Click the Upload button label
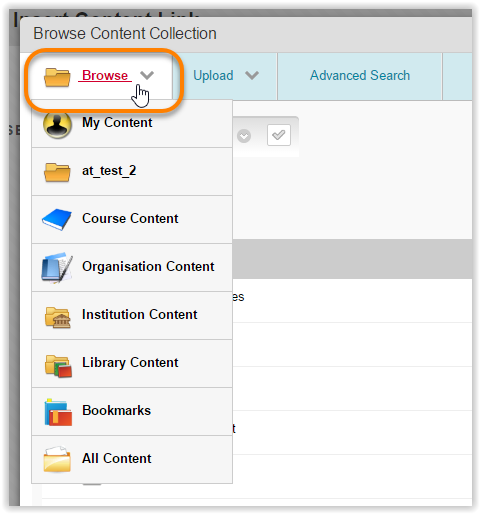This screenshot has width=480, height=514. tap(213, 76)
